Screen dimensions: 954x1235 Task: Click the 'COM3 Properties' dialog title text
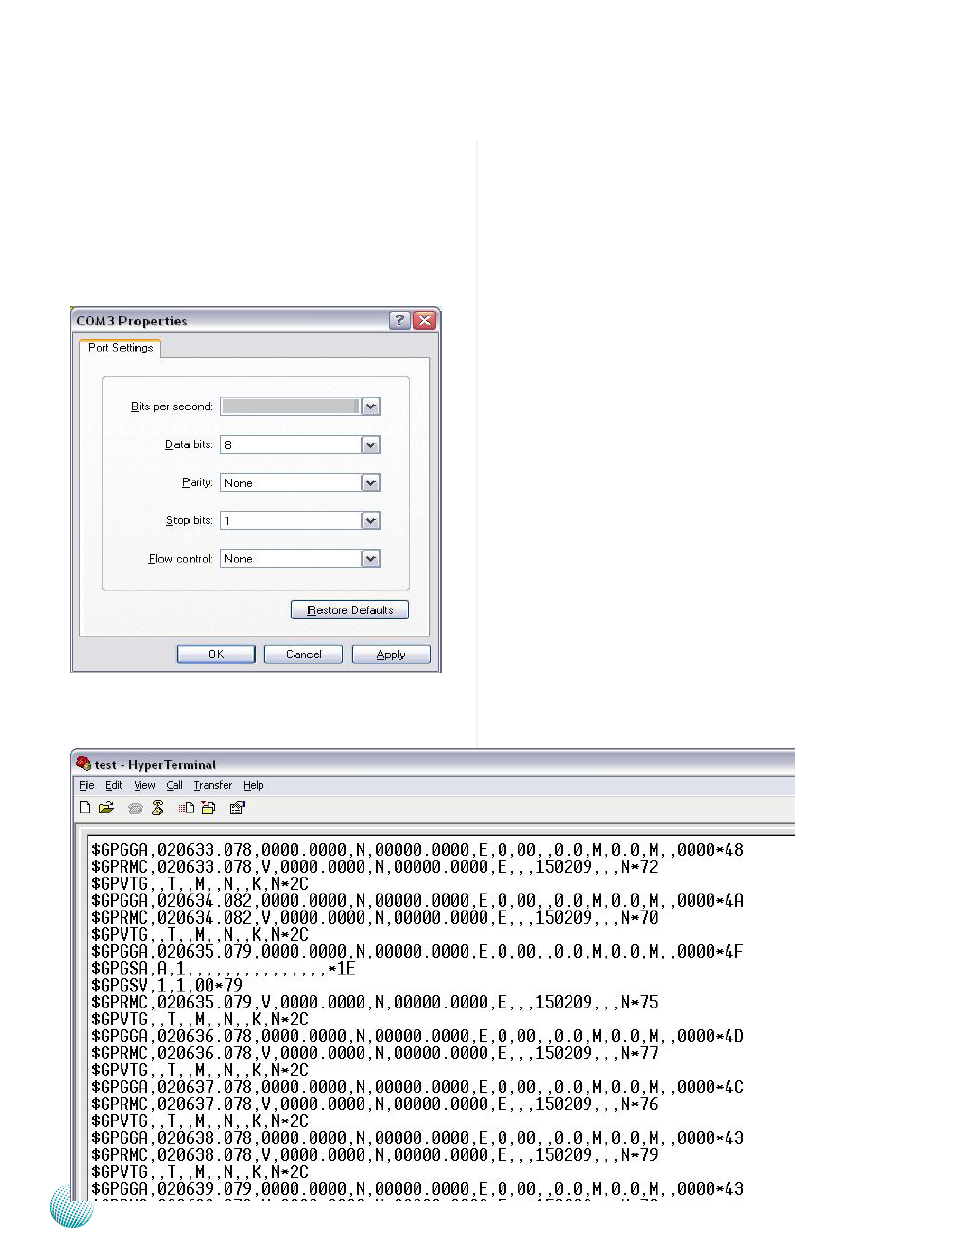[x=132, y=321]
